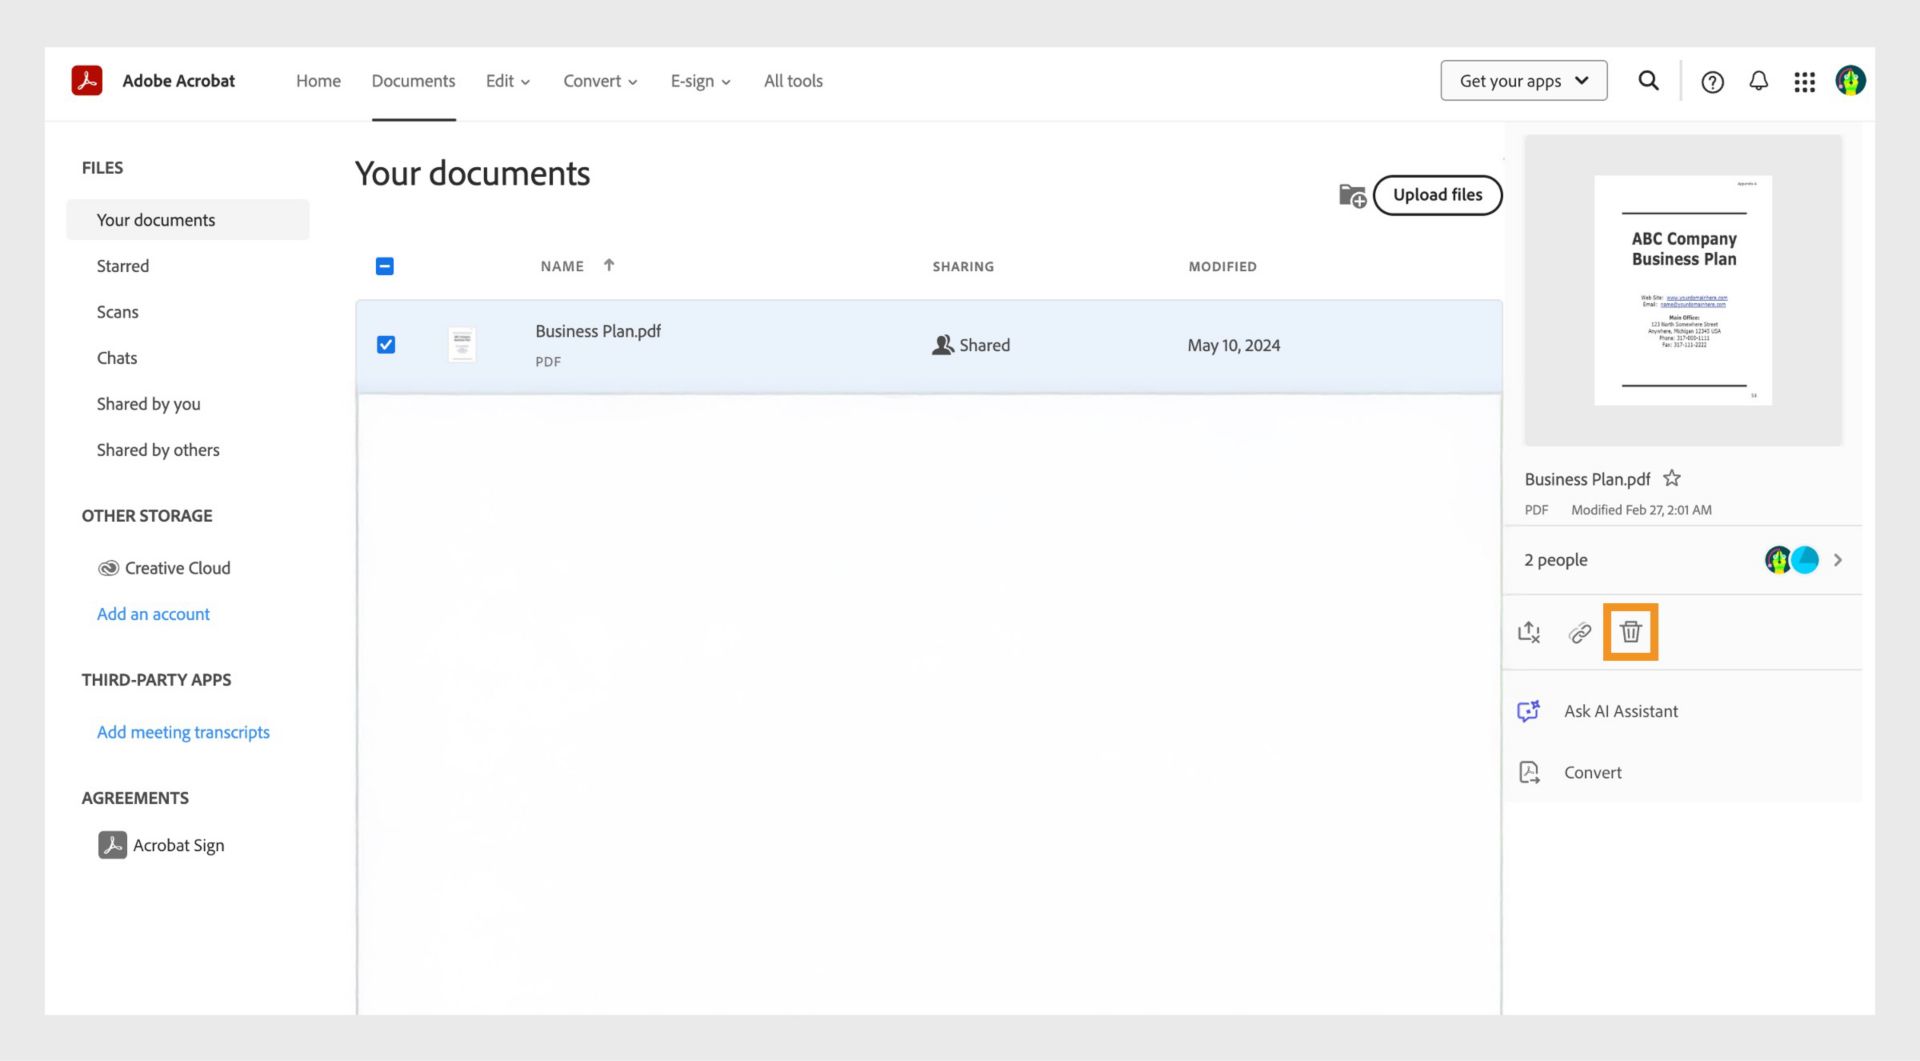Click the Business Plan.pdf file name in list
The image size is (1920, 1061).
pos(598,331)
